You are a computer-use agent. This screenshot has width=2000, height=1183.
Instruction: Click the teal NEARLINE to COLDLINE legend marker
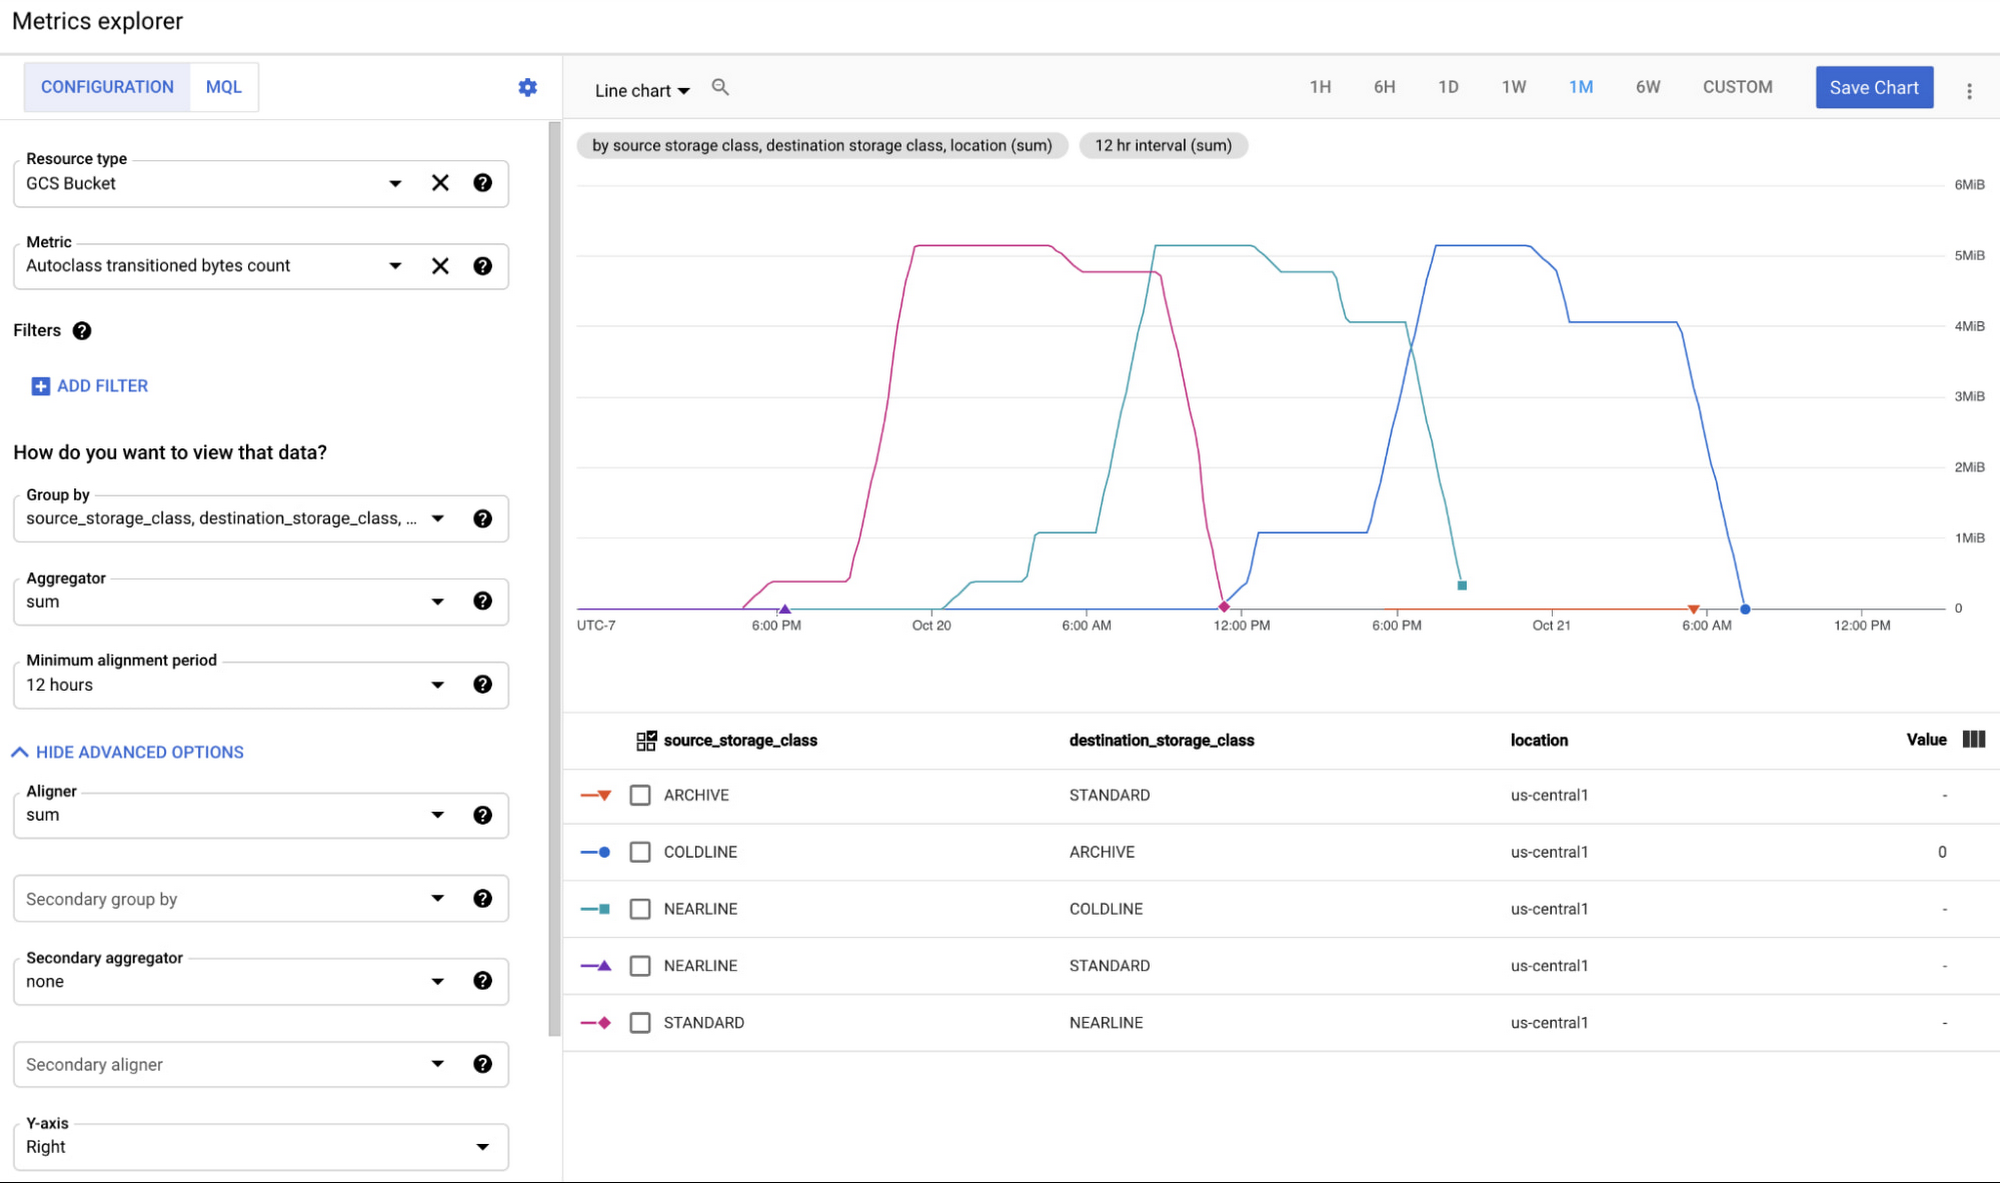tap(596, 909)
